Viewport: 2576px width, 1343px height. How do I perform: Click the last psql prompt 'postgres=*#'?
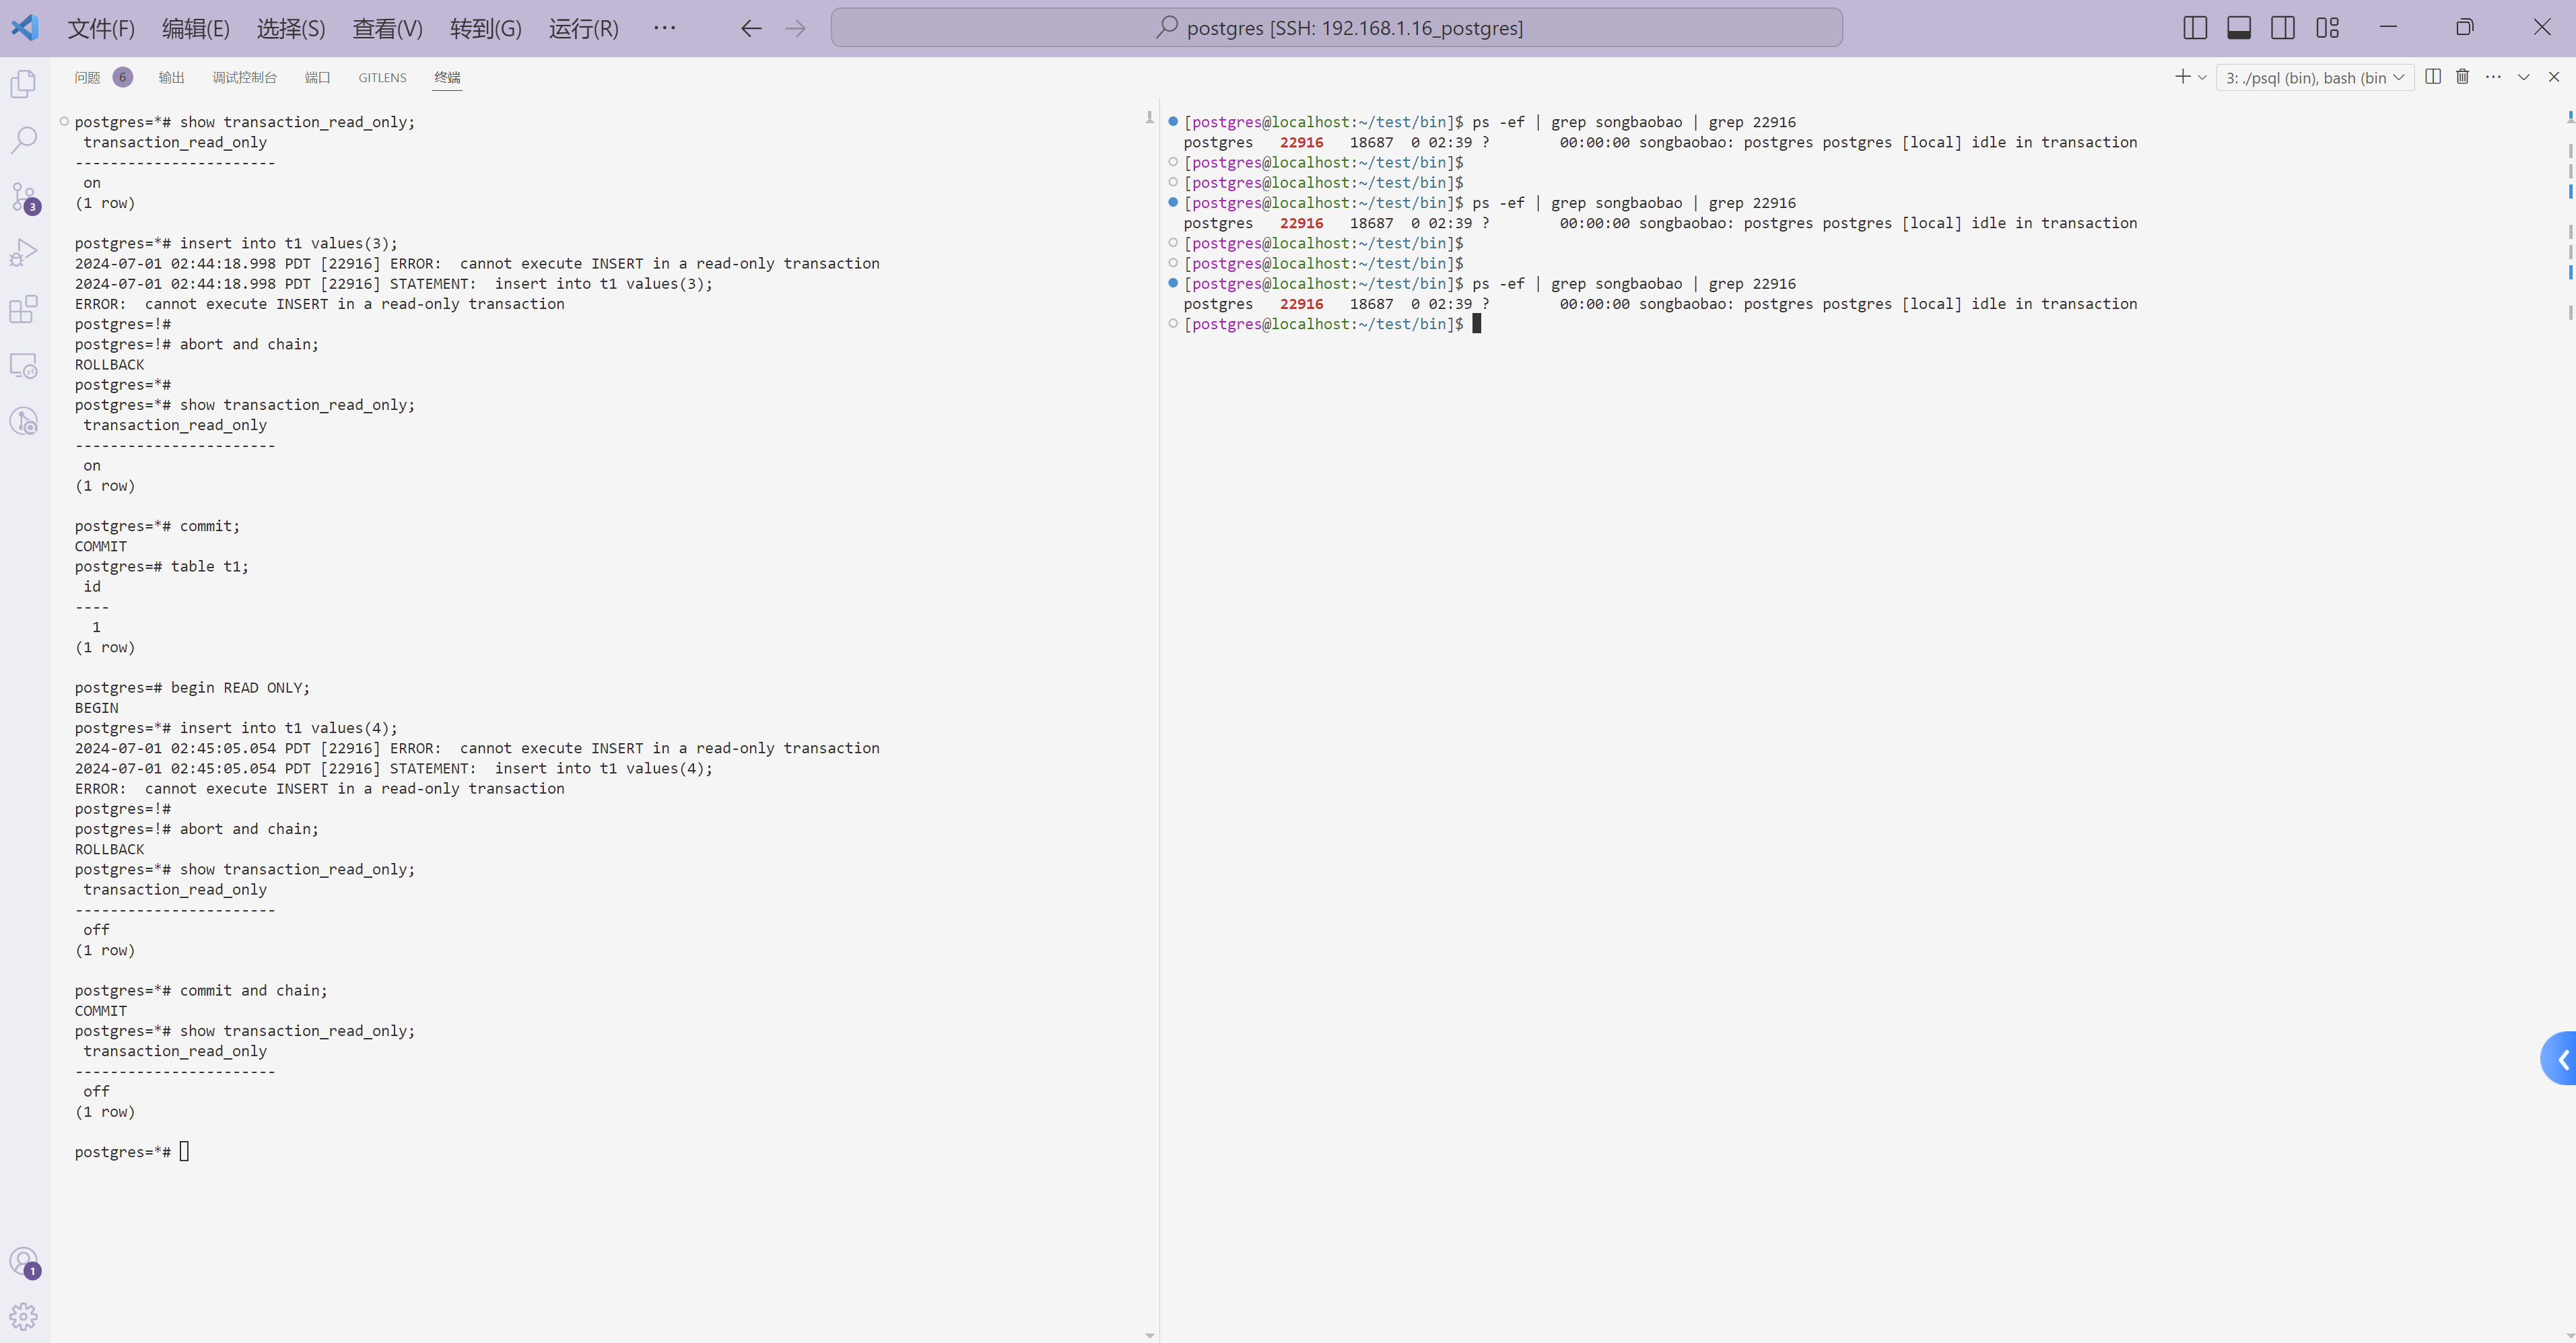[123, 1152]
